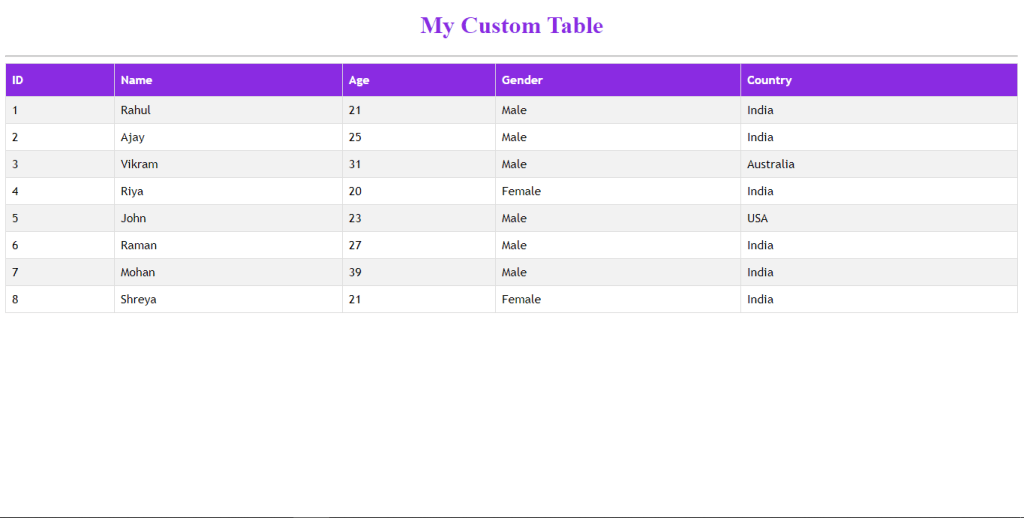Viewport: 1024px width, 518px height.
Task: Click ID cell "5" in John's row
Action: 60,218
